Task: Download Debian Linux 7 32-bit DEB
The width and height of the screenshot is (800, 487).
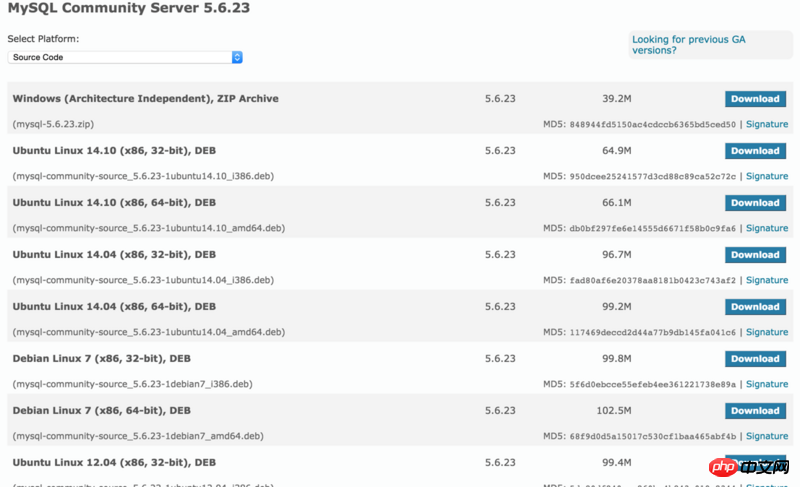Action: click(755, 359)
